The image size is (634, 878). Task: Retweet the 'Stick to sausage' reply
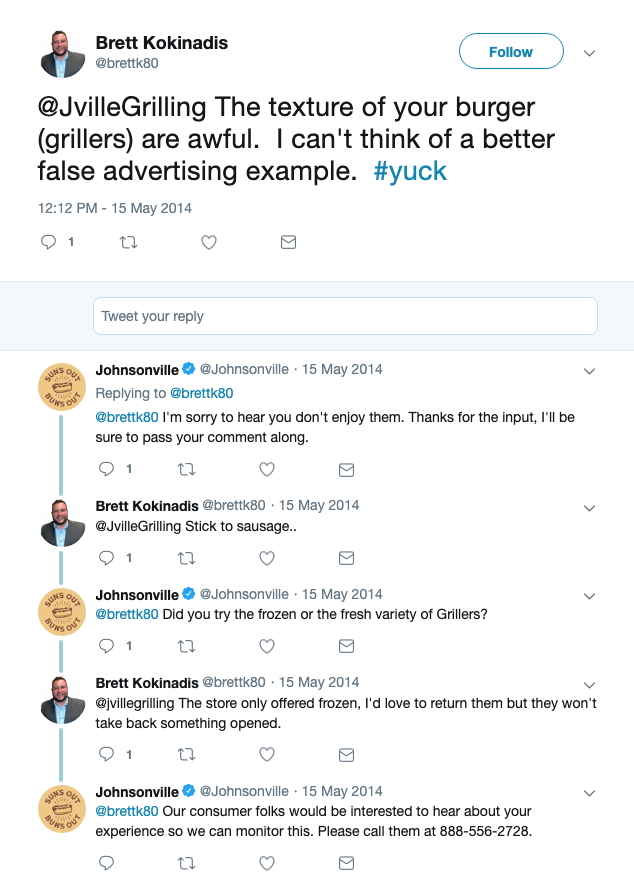[187, 558]
